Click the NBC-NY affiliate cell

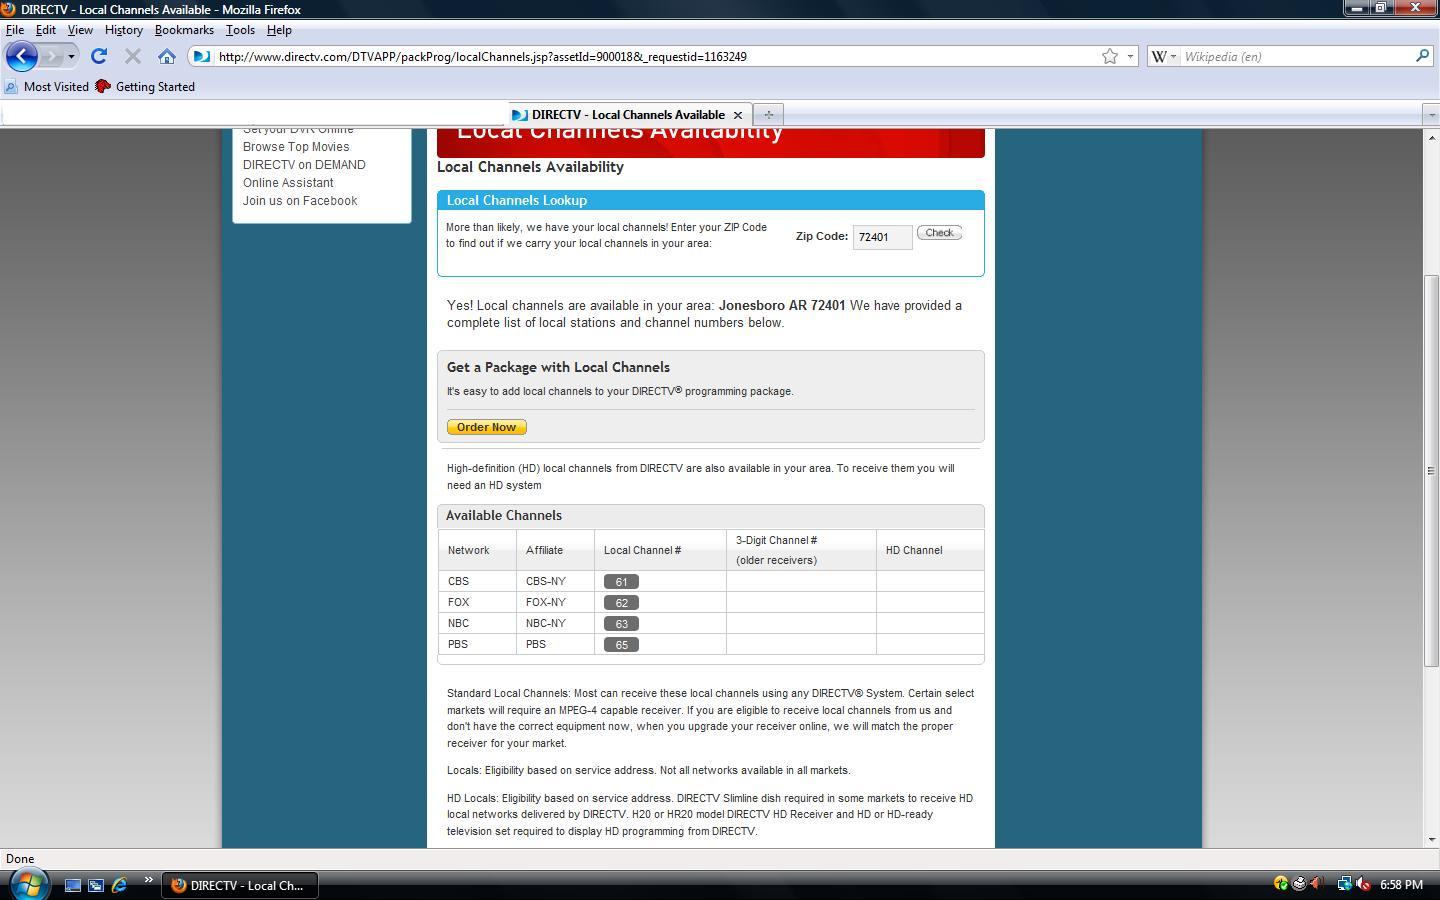coord(555,623)
